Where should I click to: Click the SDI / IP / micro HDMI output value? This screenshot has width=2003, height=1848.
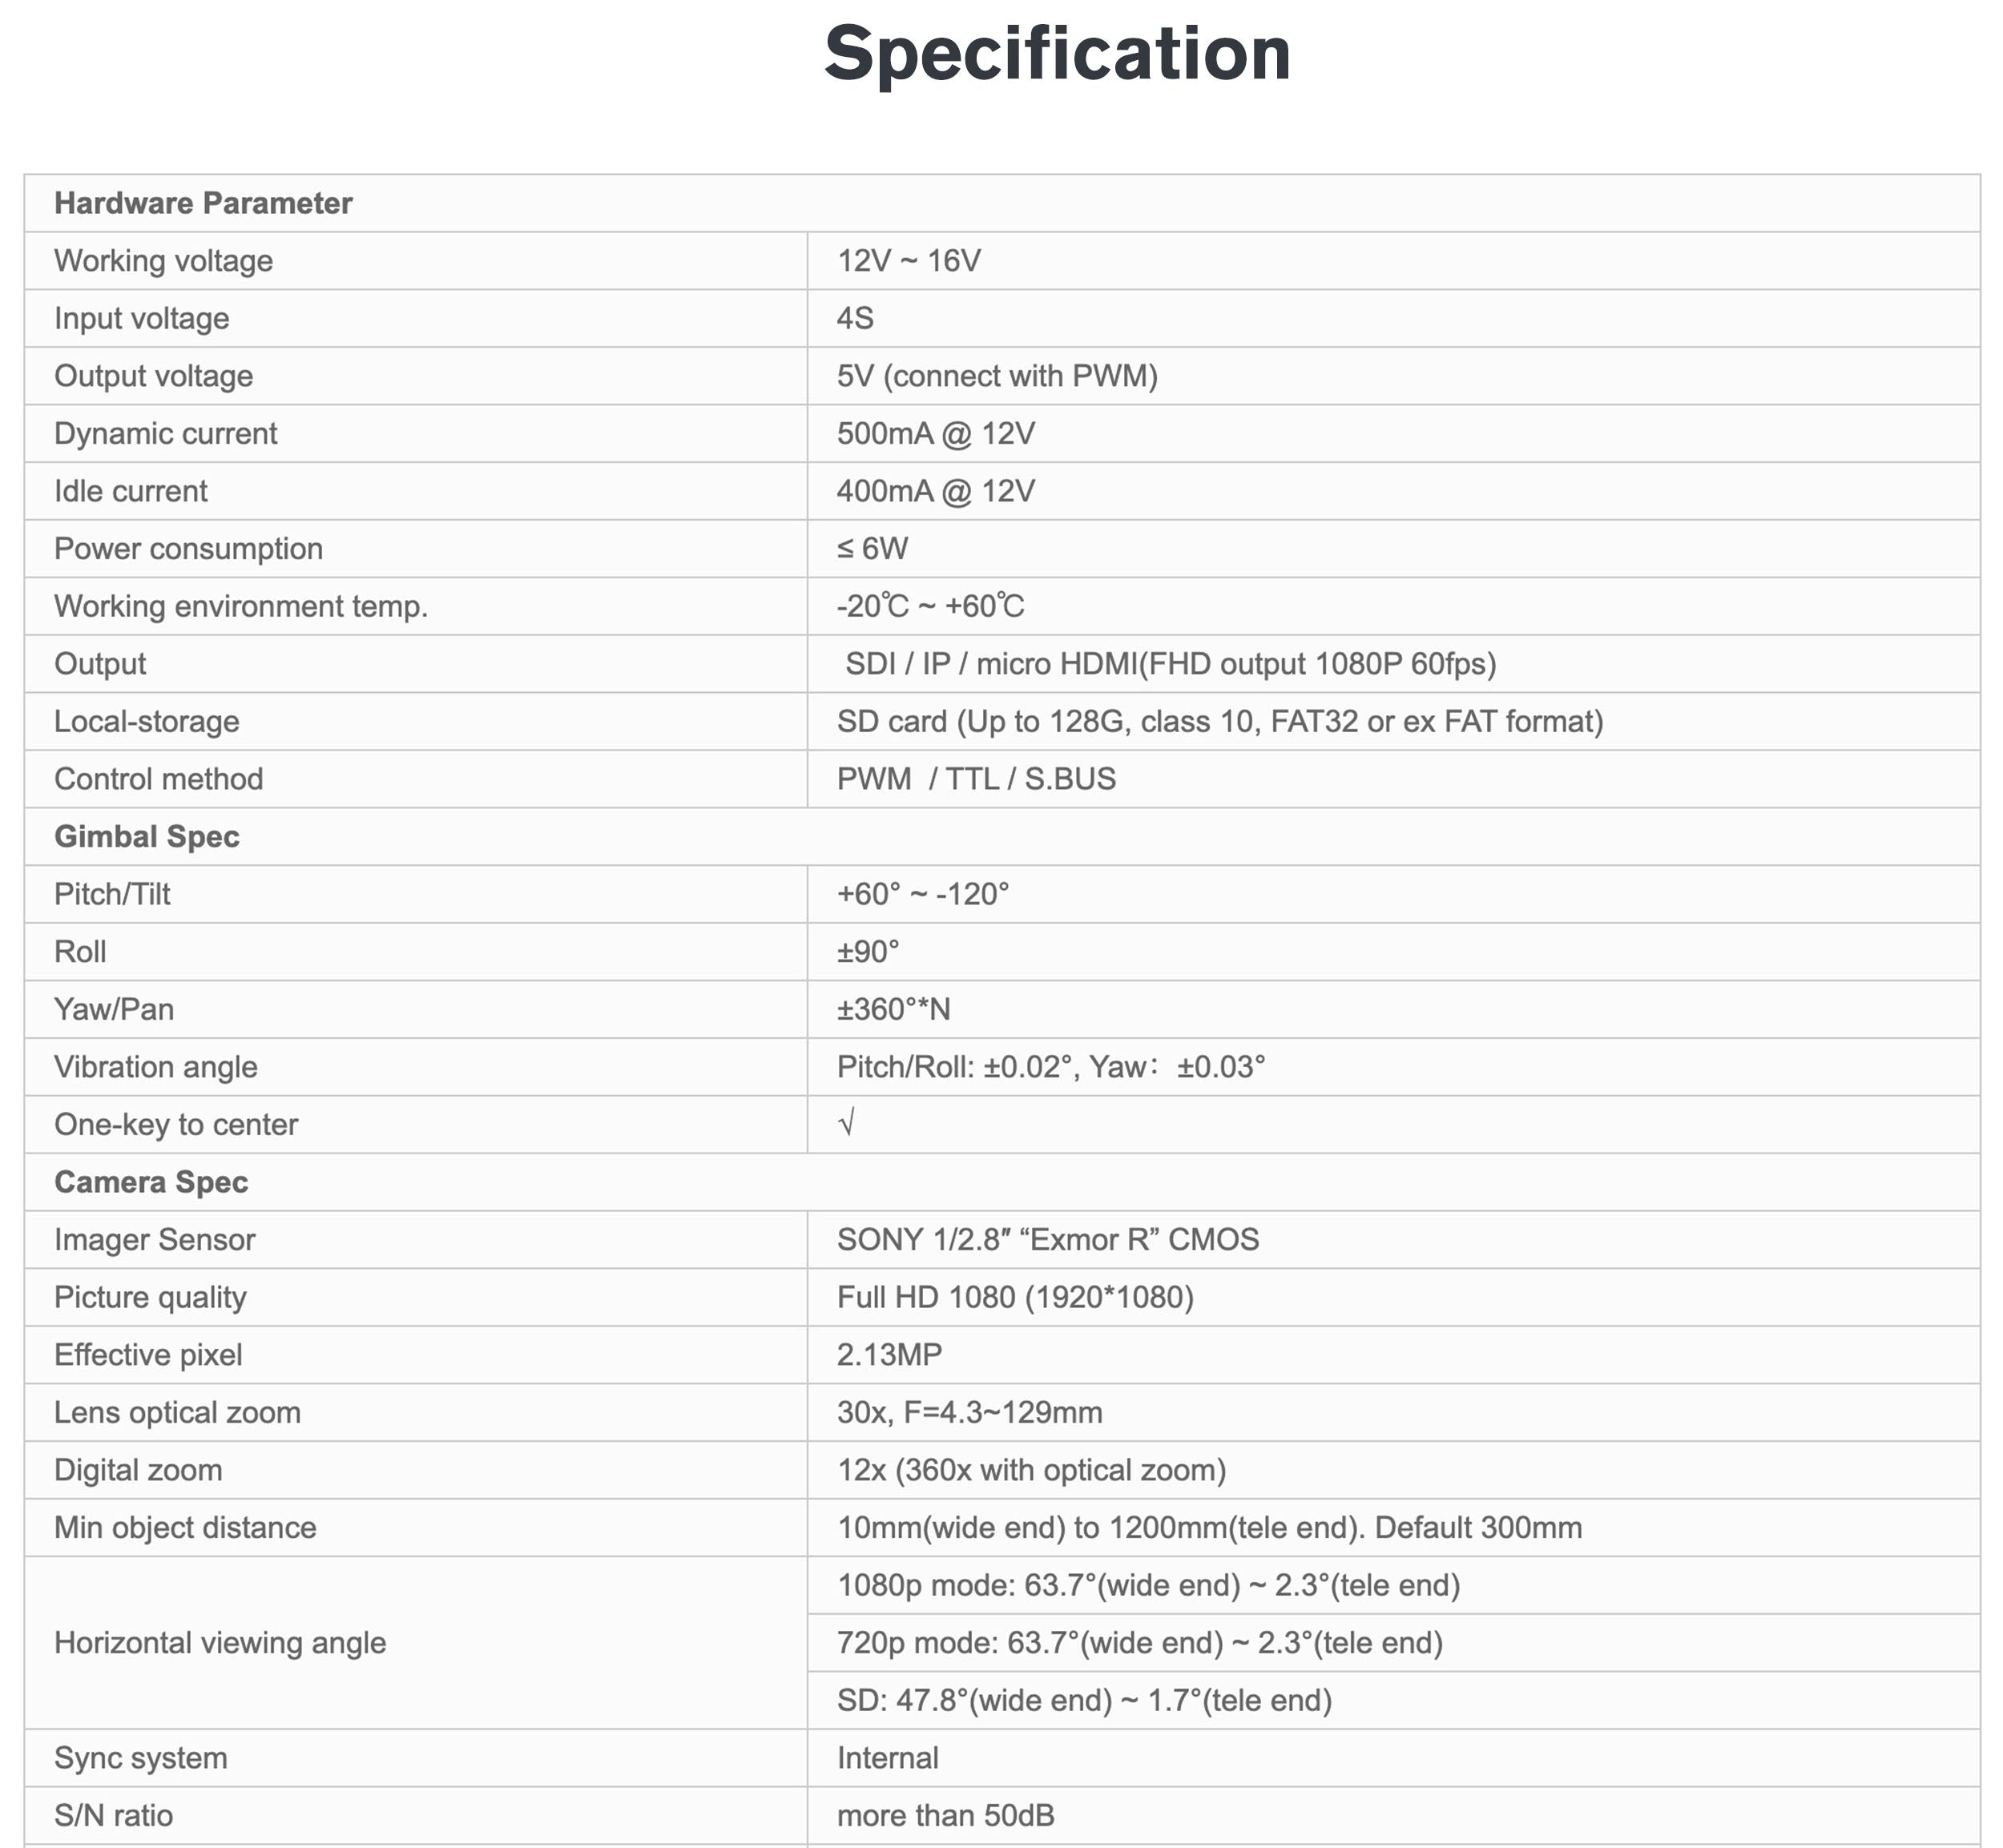1170,664
